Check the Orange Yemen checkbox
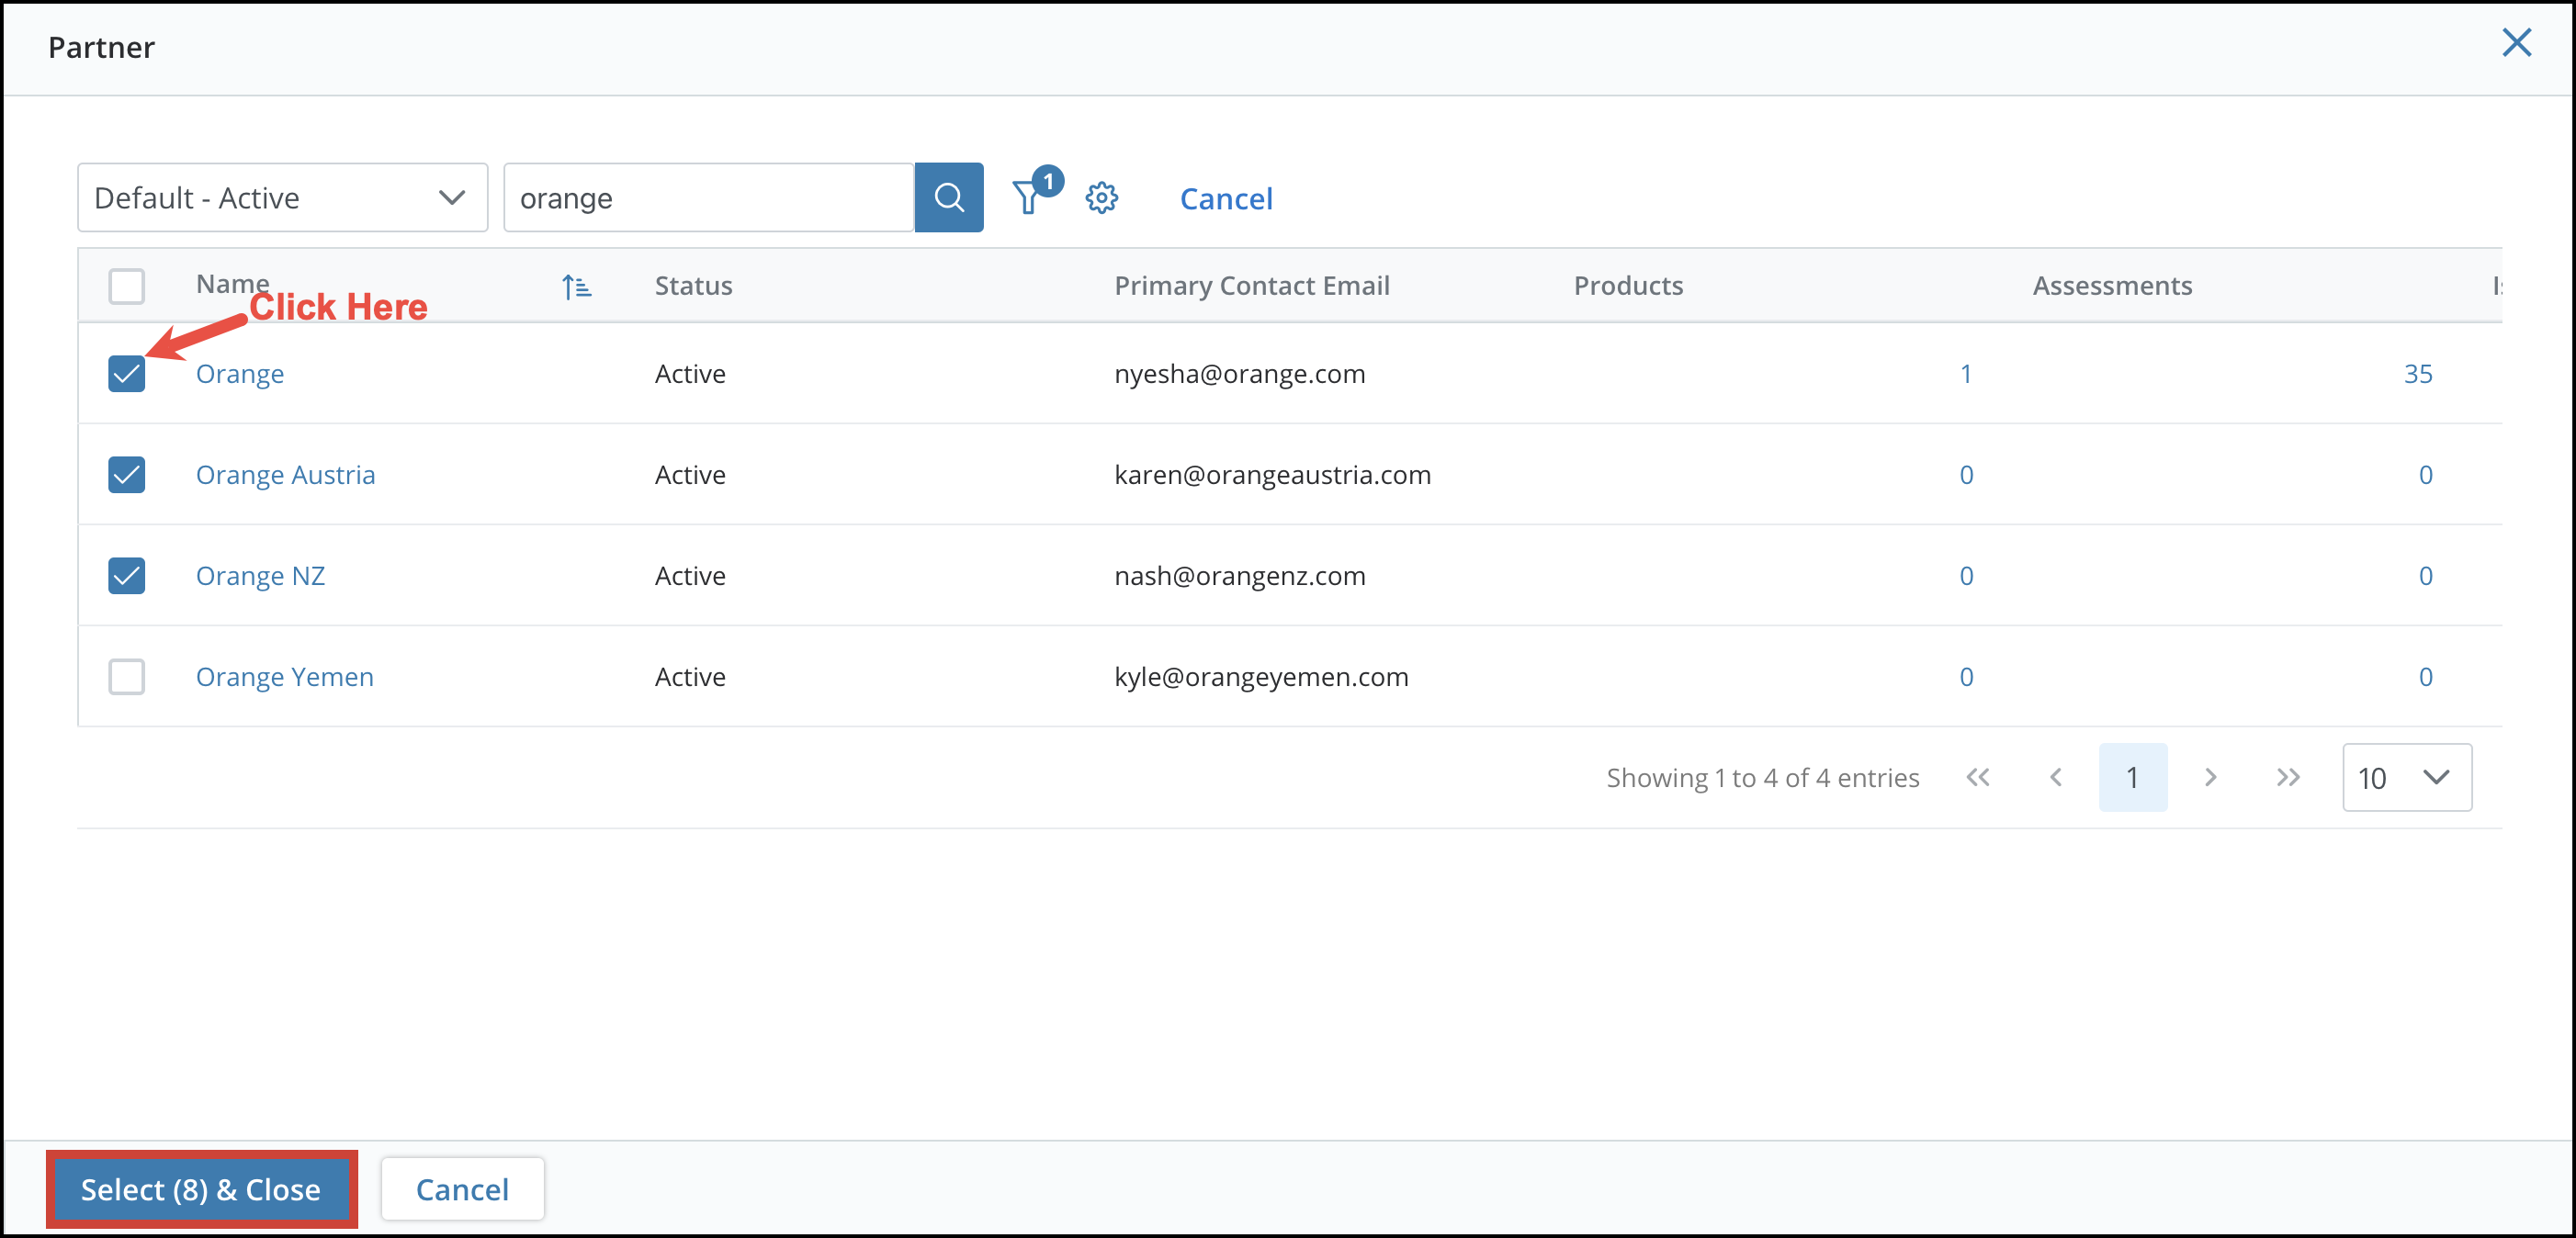2576x1238 pixels. click(x=126, y=677)
